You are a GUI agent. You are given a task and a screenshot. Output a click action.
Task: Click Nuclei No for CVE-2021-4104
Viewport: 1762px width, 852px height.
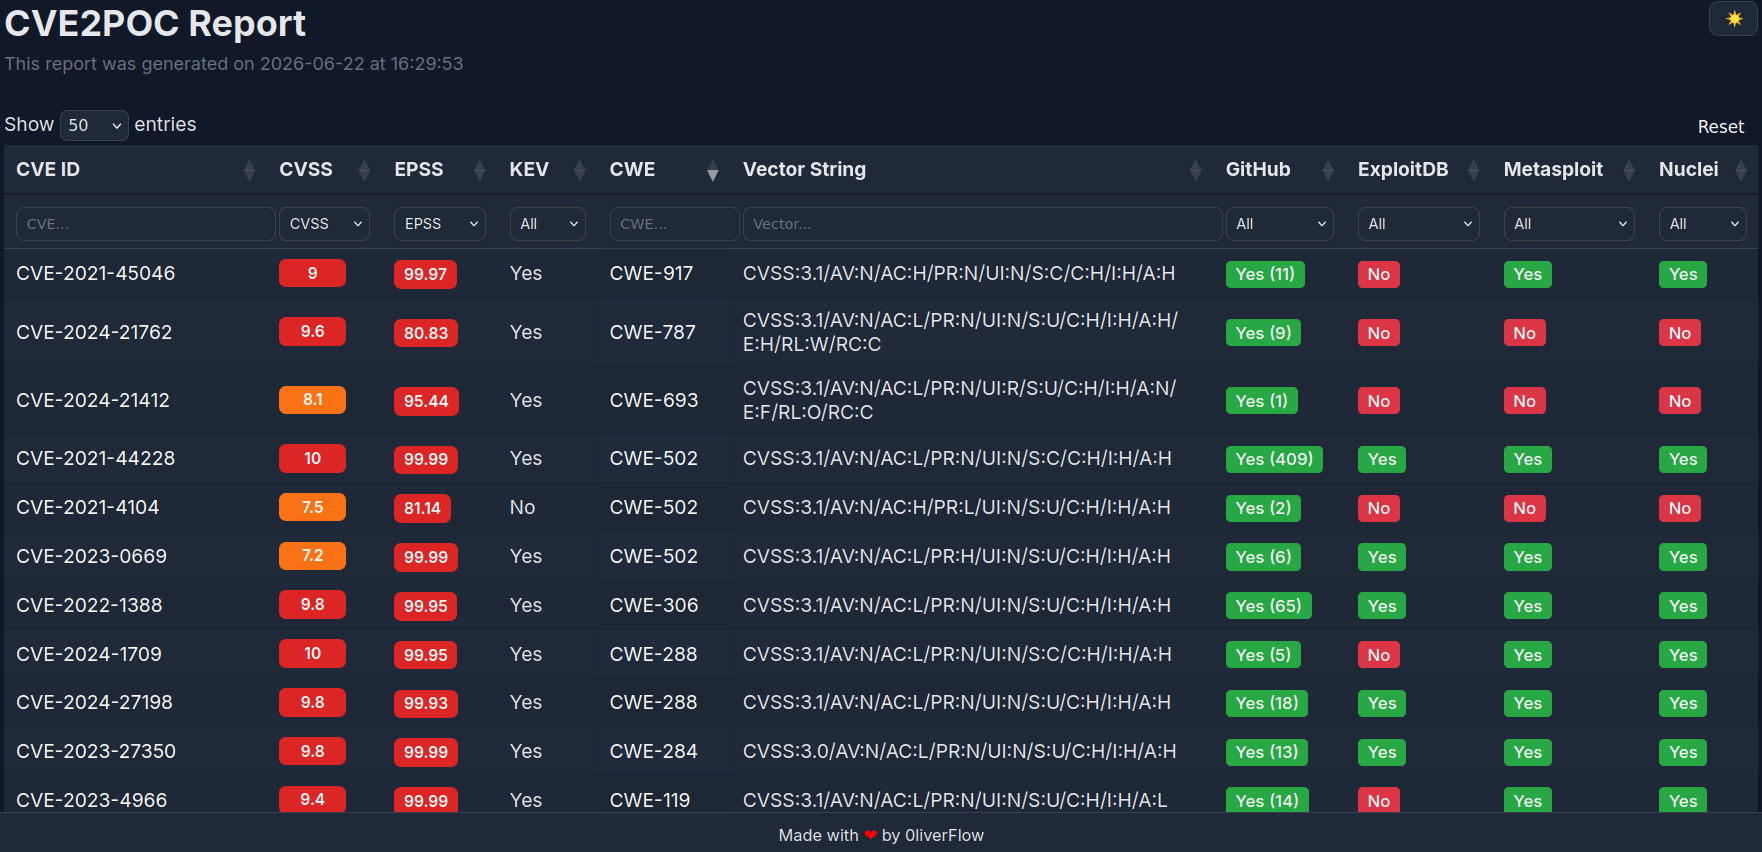[x=1680, y=508]
